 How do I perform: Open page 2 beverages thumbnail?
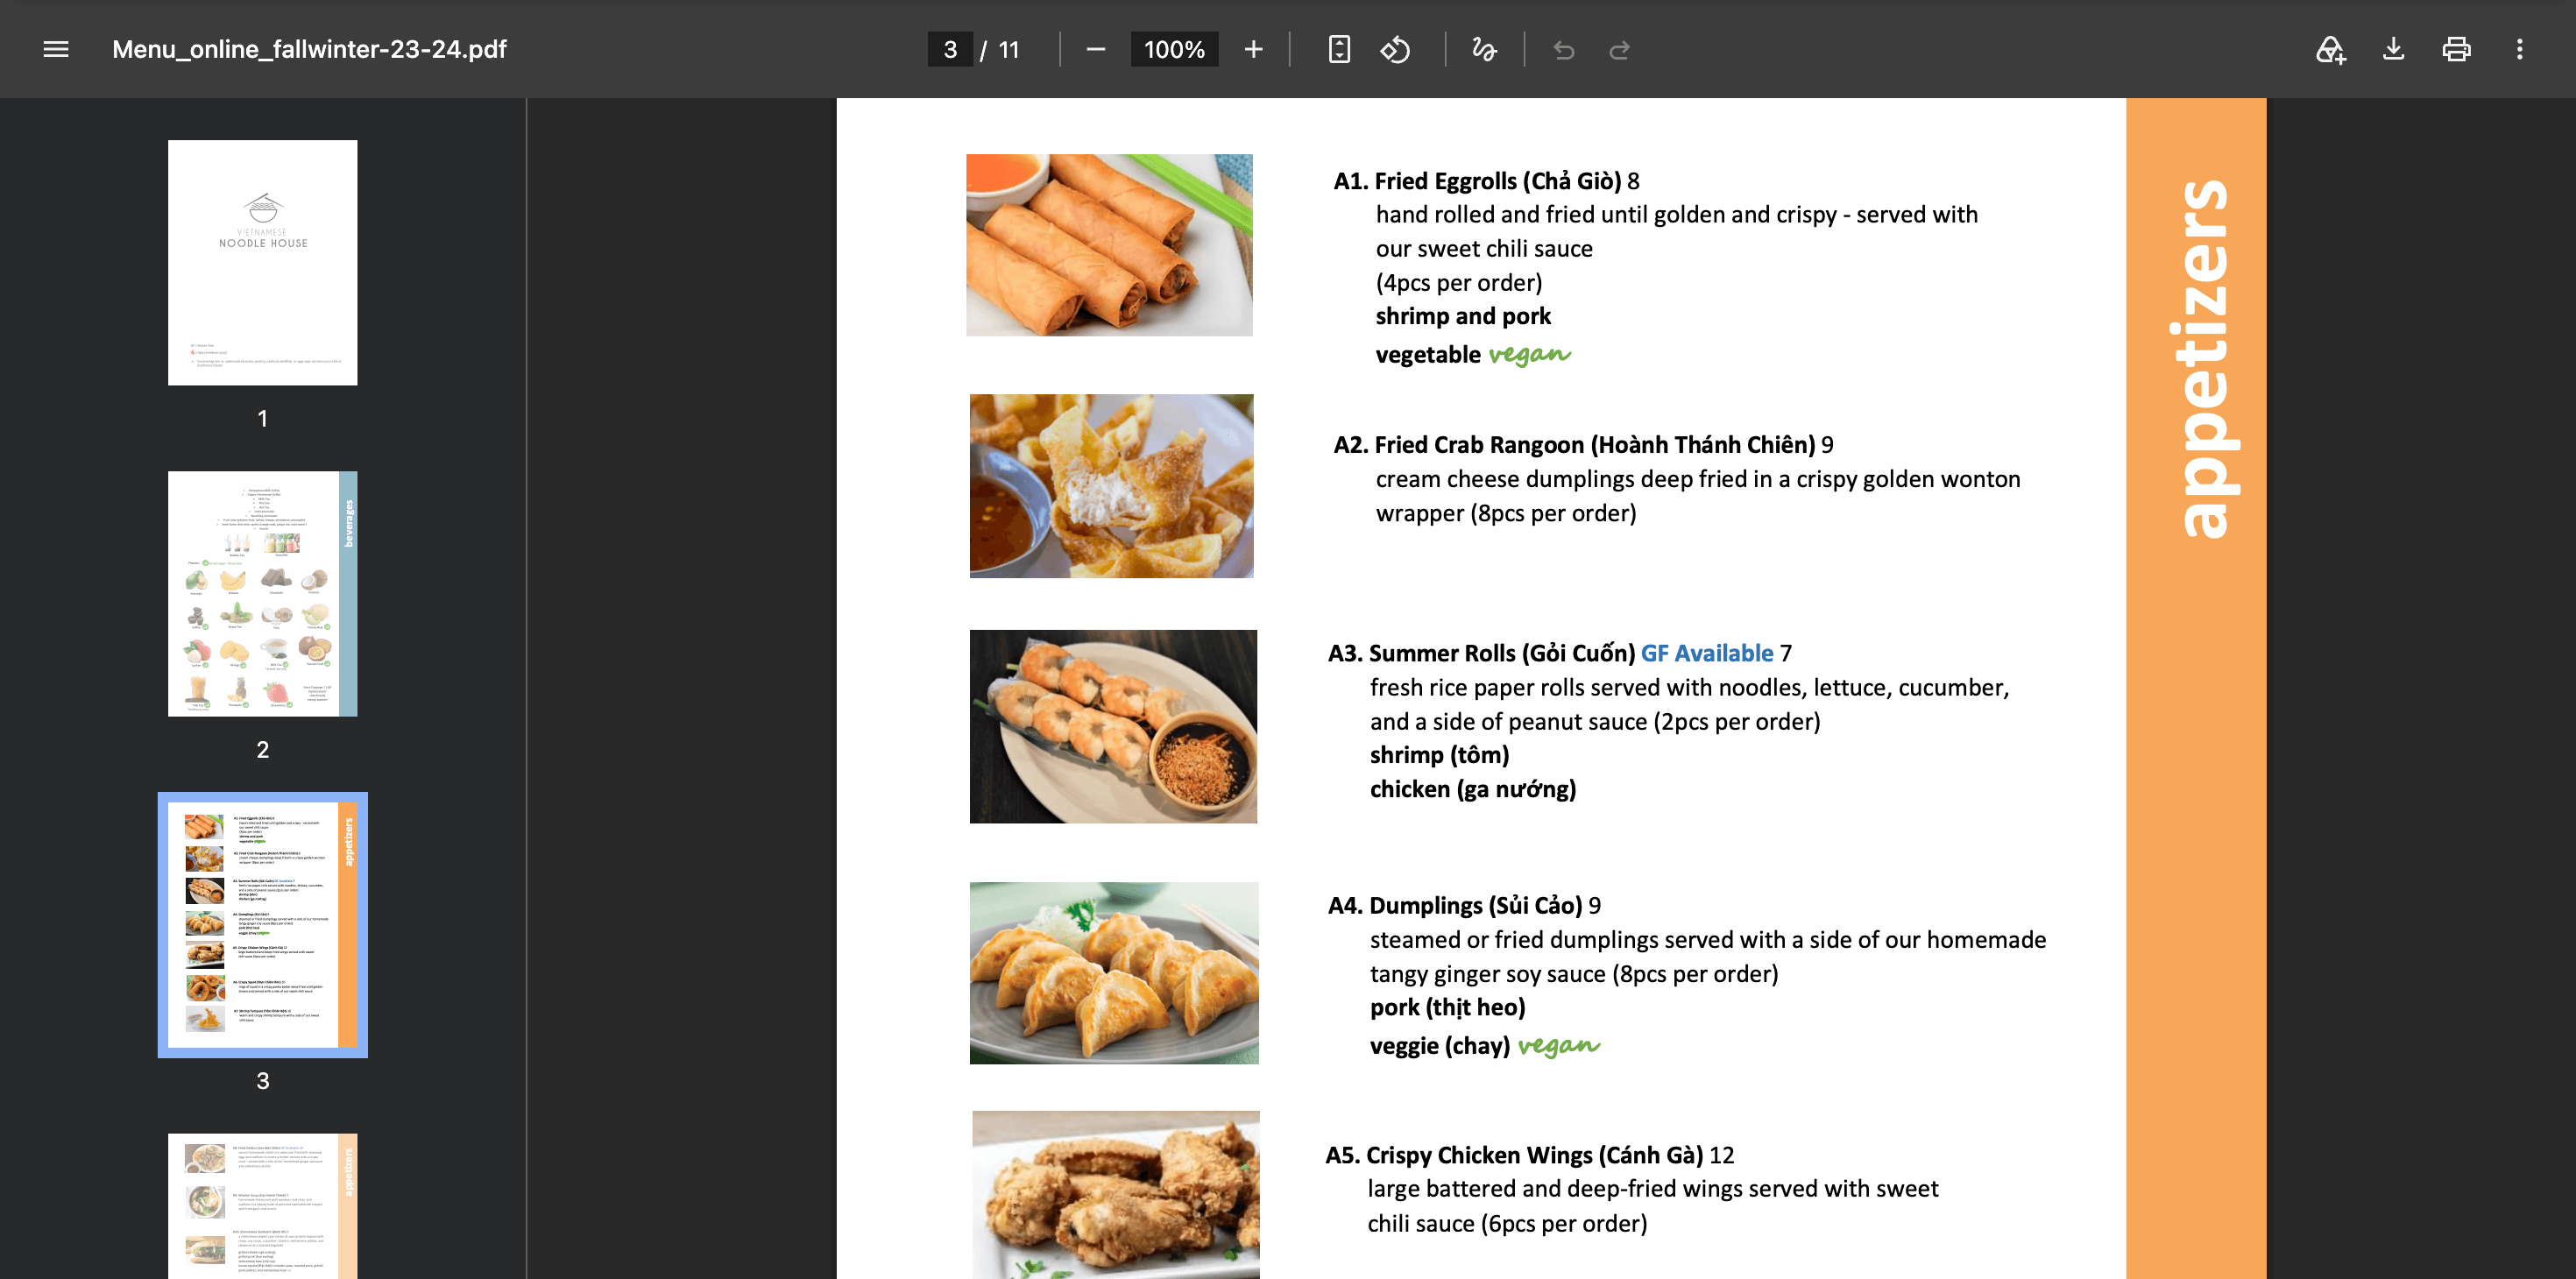[x=262, y=593]
